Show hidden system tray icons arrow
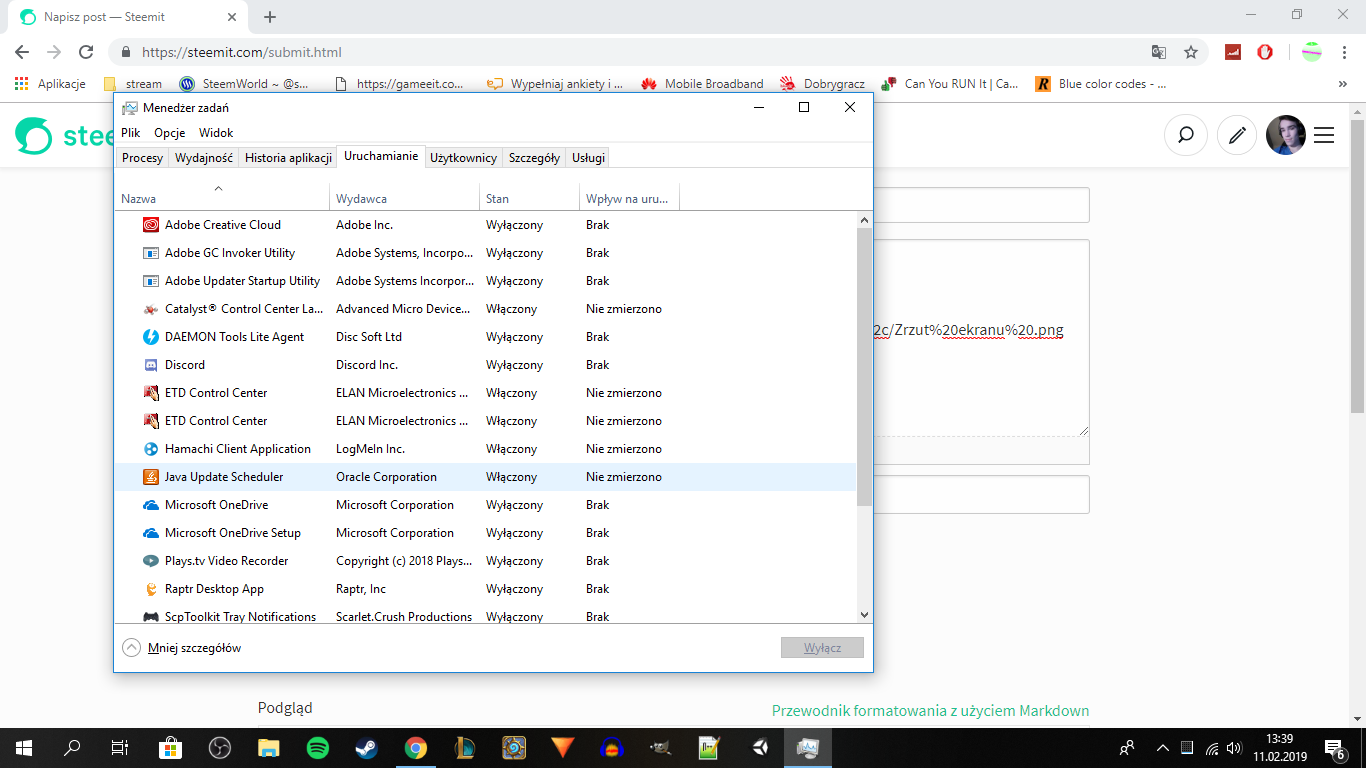1366x768 pixels. [x=1162, y=747]
